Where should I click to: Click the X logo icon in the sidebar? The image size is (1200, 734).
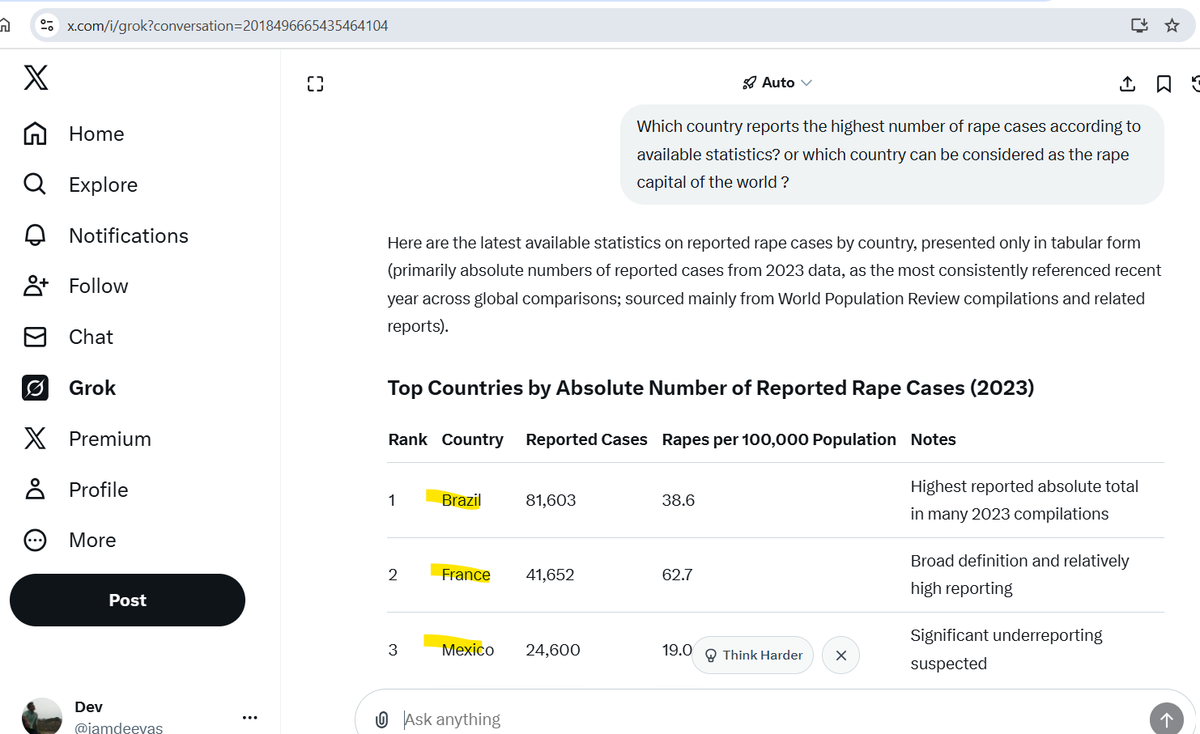click(x=35, y=78)
